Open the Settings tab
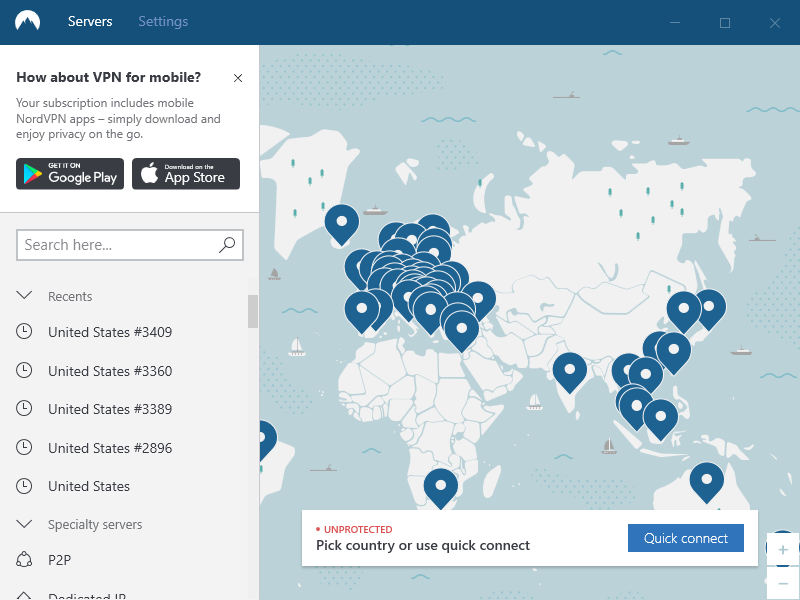The width and height of the screenshot is (800, 600). pos(163,22)
